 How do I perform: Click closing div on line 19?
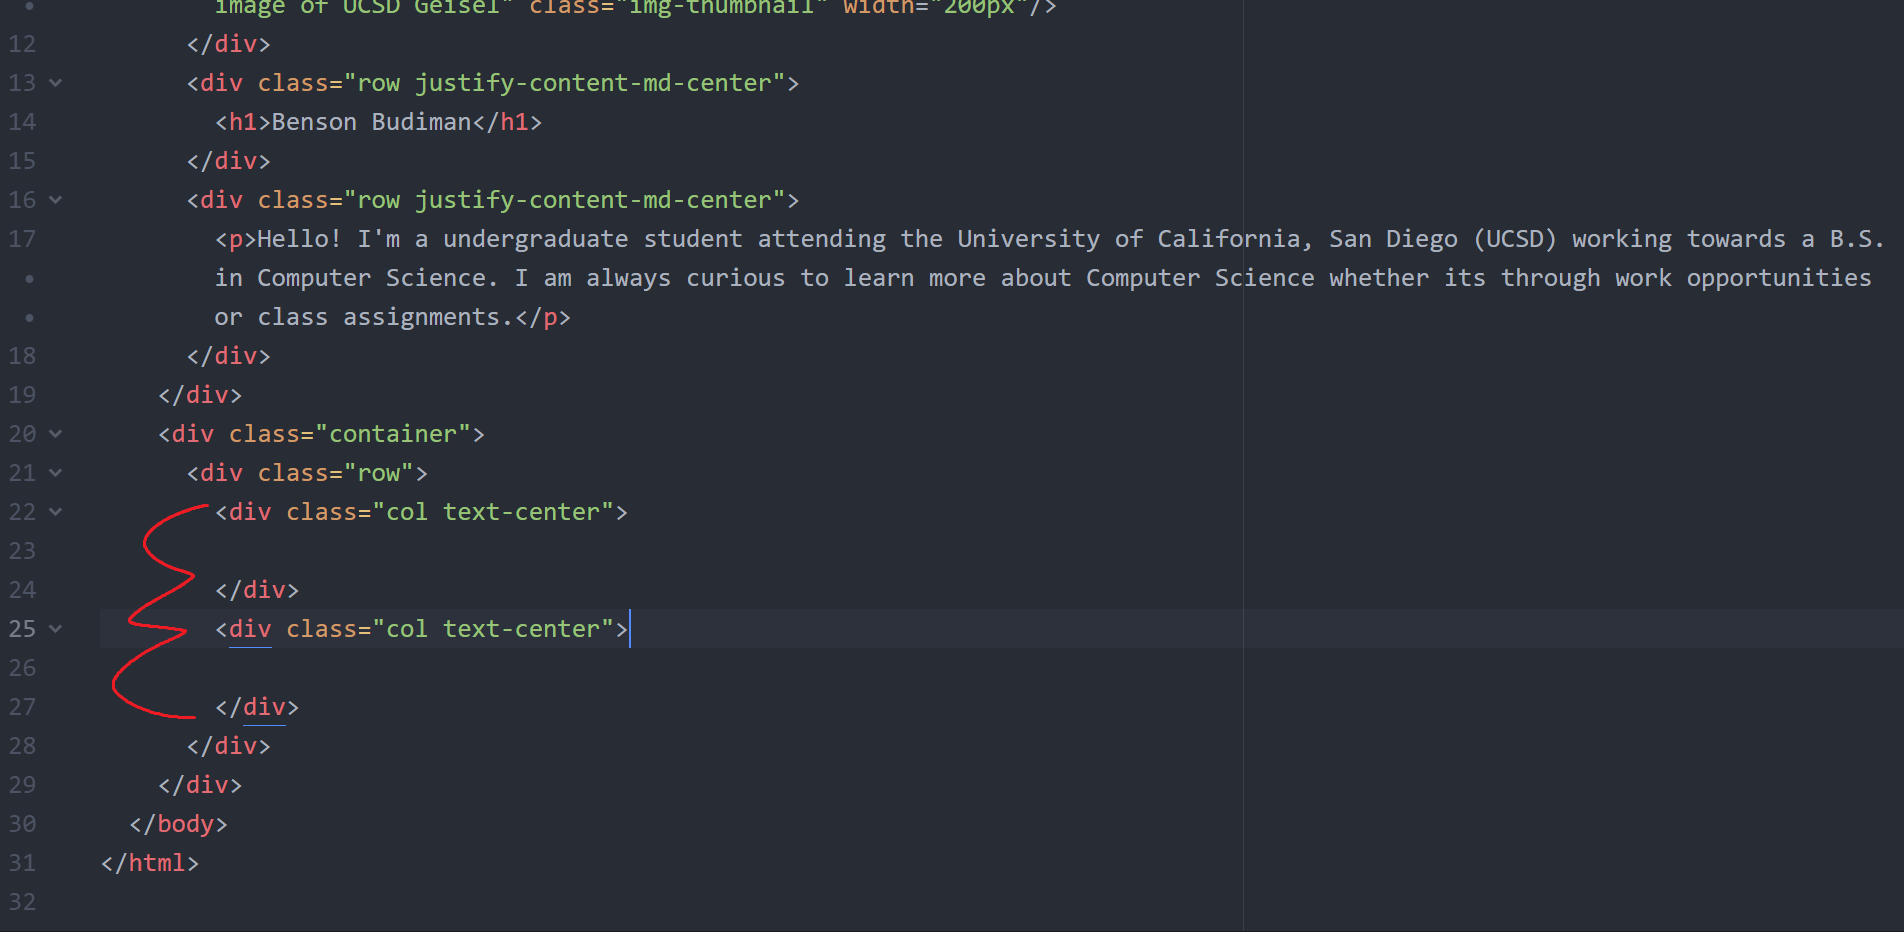[x=200, y=395]
